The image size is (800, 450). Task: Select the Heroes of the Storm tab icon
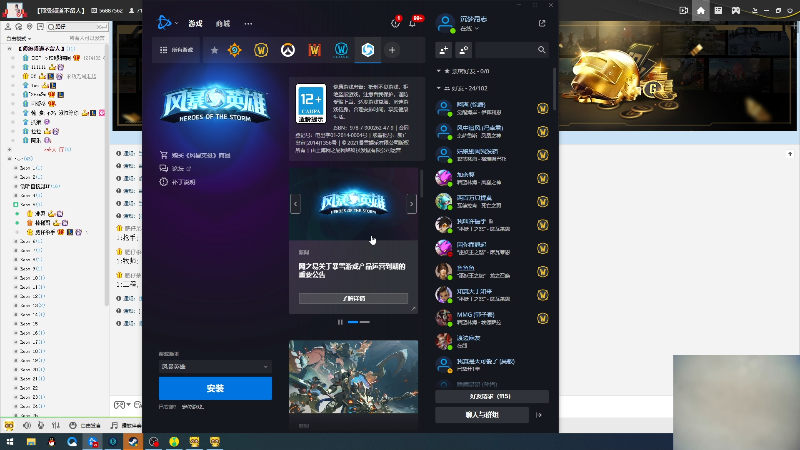click(368, 50)
